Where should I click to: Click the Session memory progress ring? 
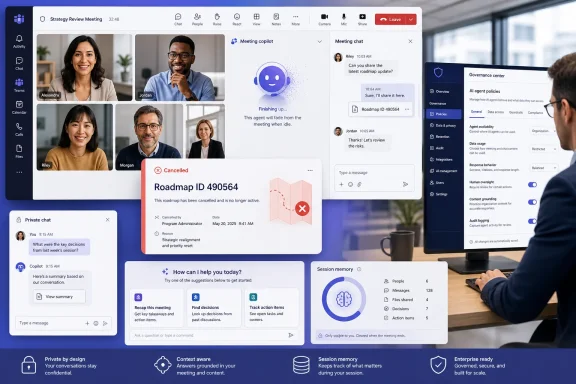pos(344,299)
